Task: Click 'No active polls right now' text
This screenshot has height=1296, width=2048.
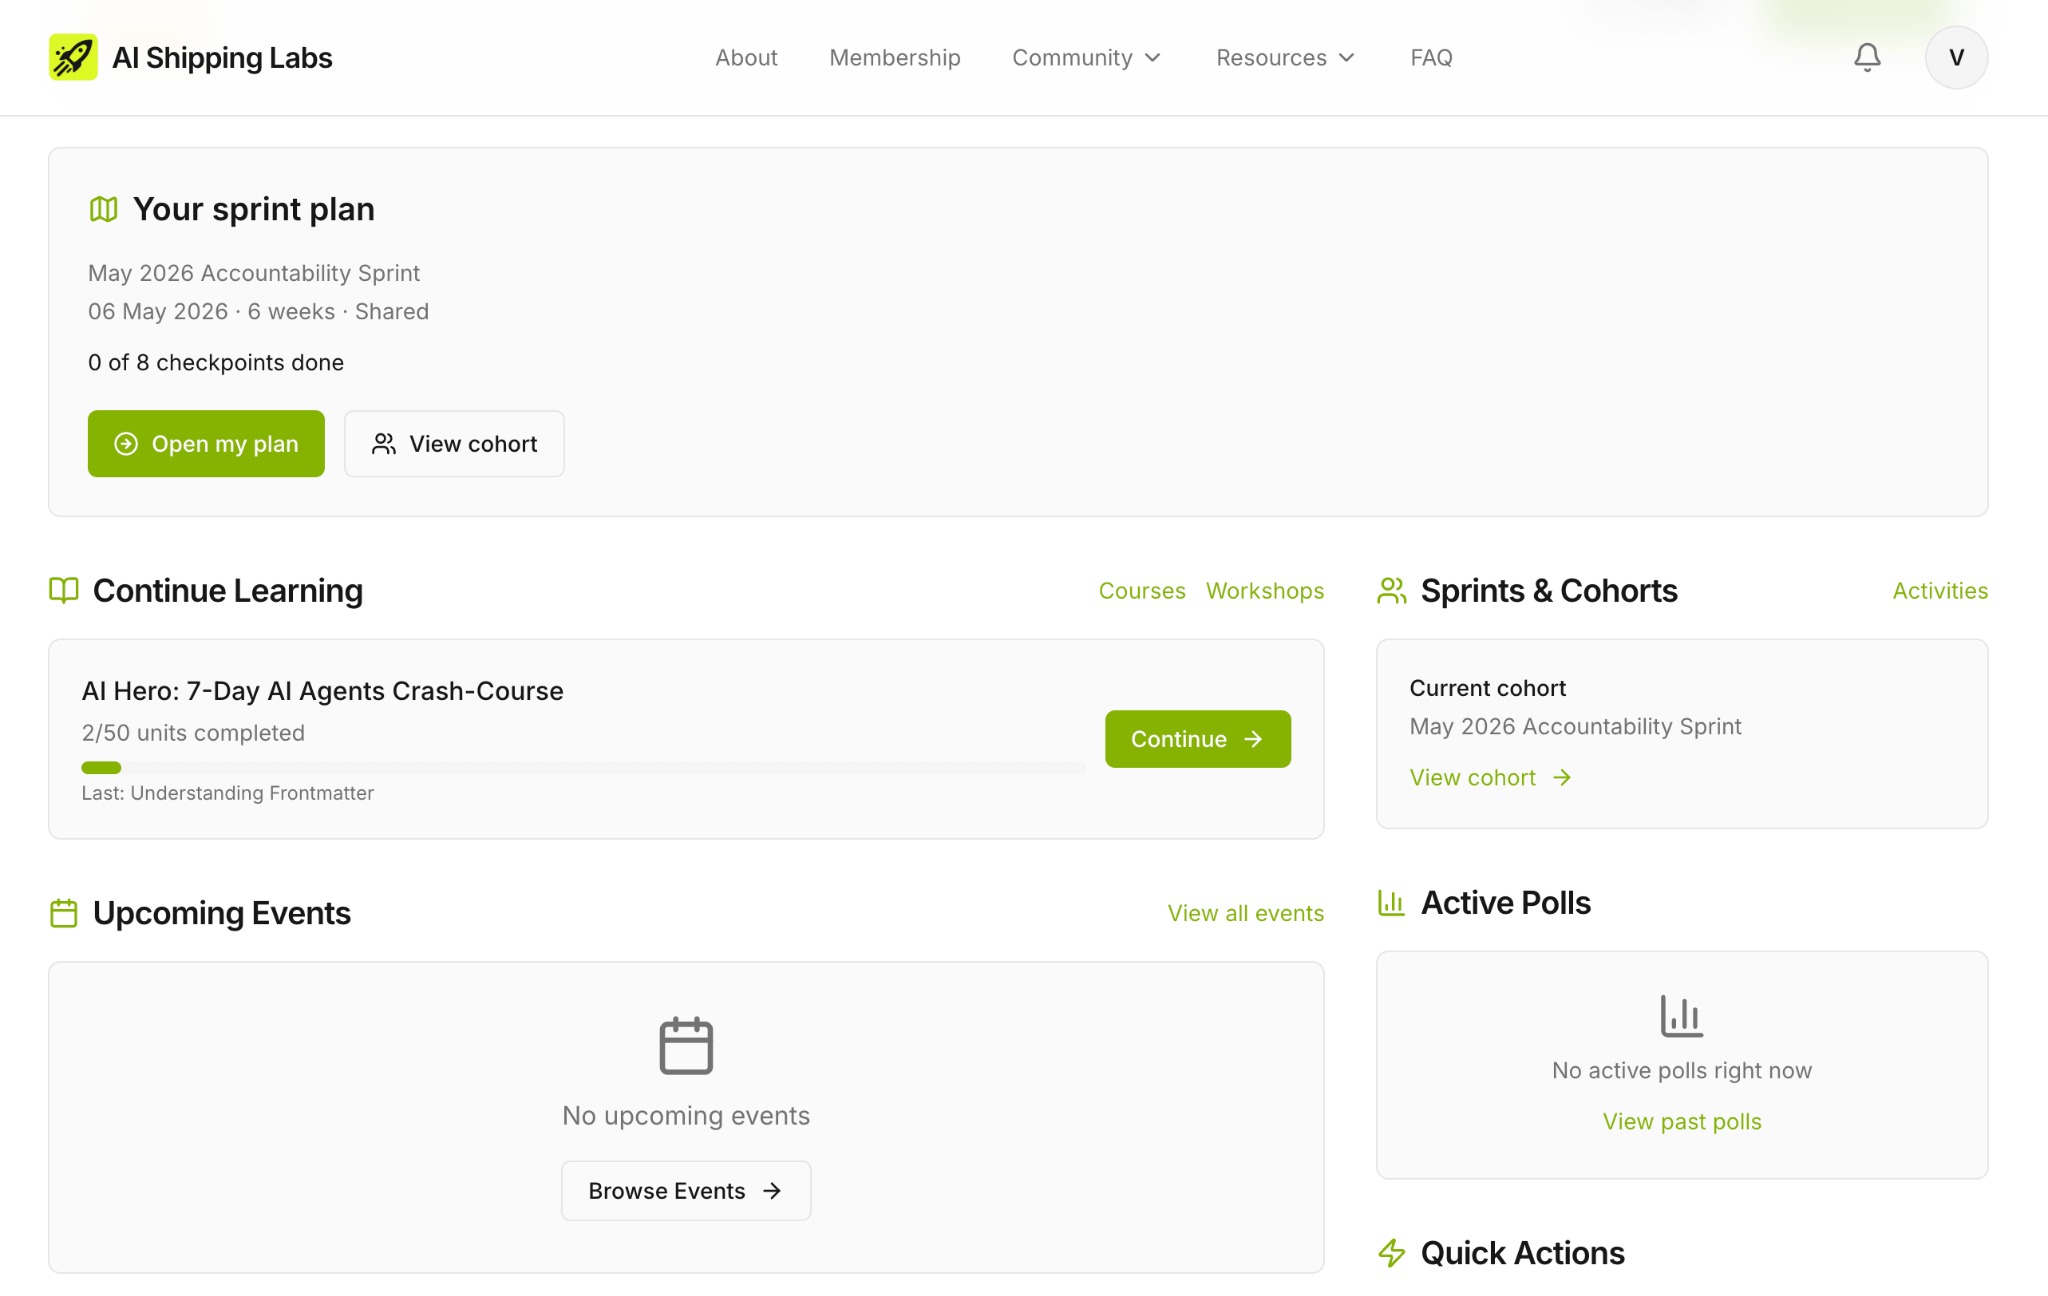Action: (x=1682, y=1070)
